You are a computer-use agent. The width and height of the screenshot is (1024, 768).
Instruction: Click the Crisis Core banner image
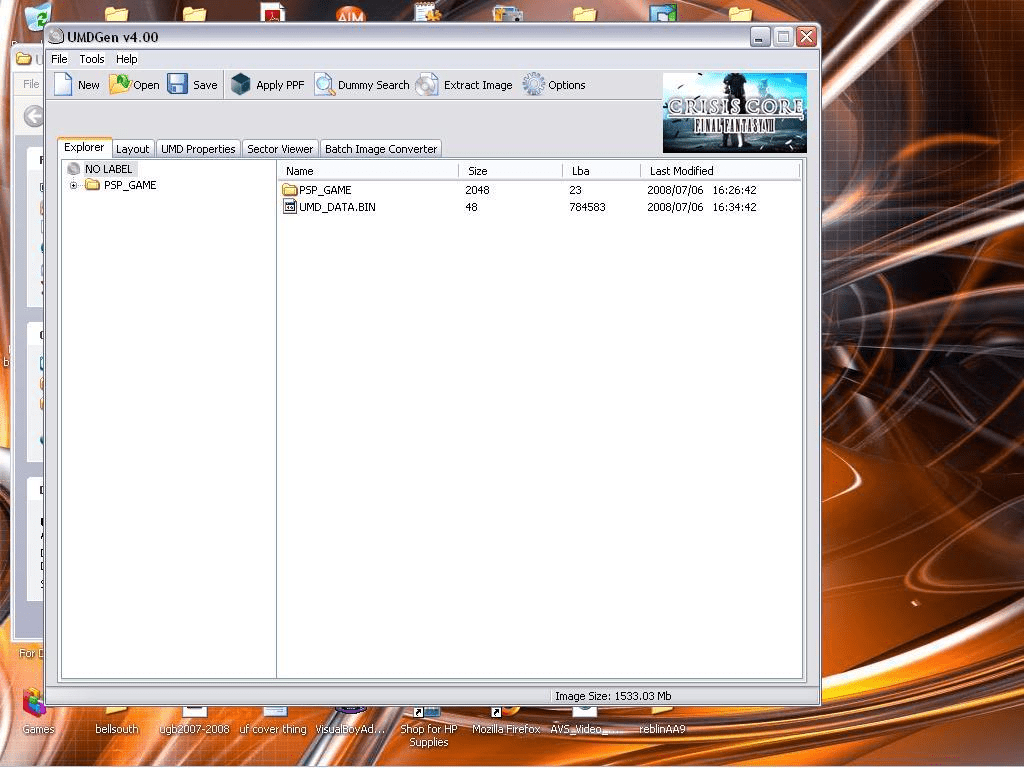point(733,112)
